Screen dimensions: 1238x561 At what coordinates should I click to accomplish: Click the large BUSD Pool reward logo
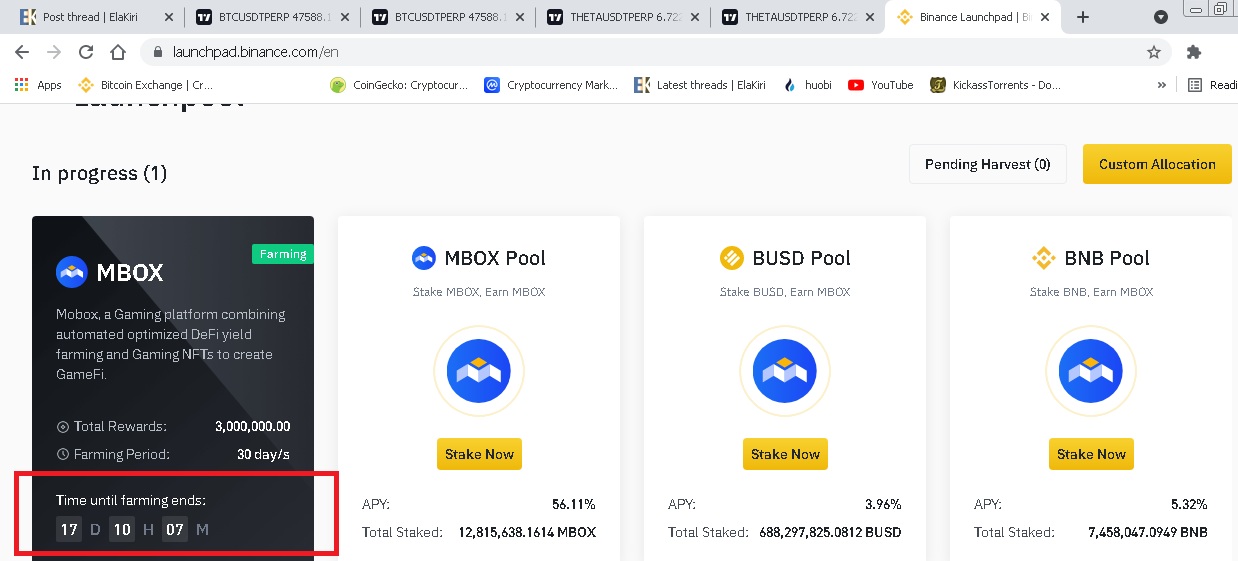(x=785, y=372)
